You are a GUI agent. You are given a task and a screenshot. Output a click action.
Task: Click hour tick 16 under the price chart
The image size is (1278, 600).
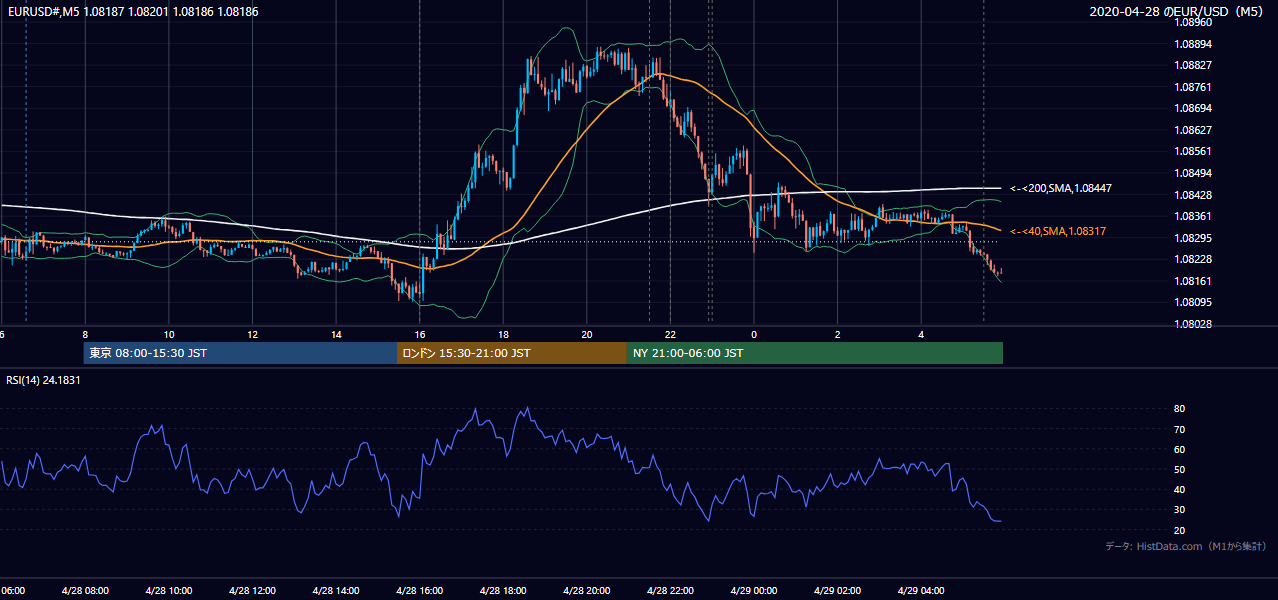(x=420, y=334)
